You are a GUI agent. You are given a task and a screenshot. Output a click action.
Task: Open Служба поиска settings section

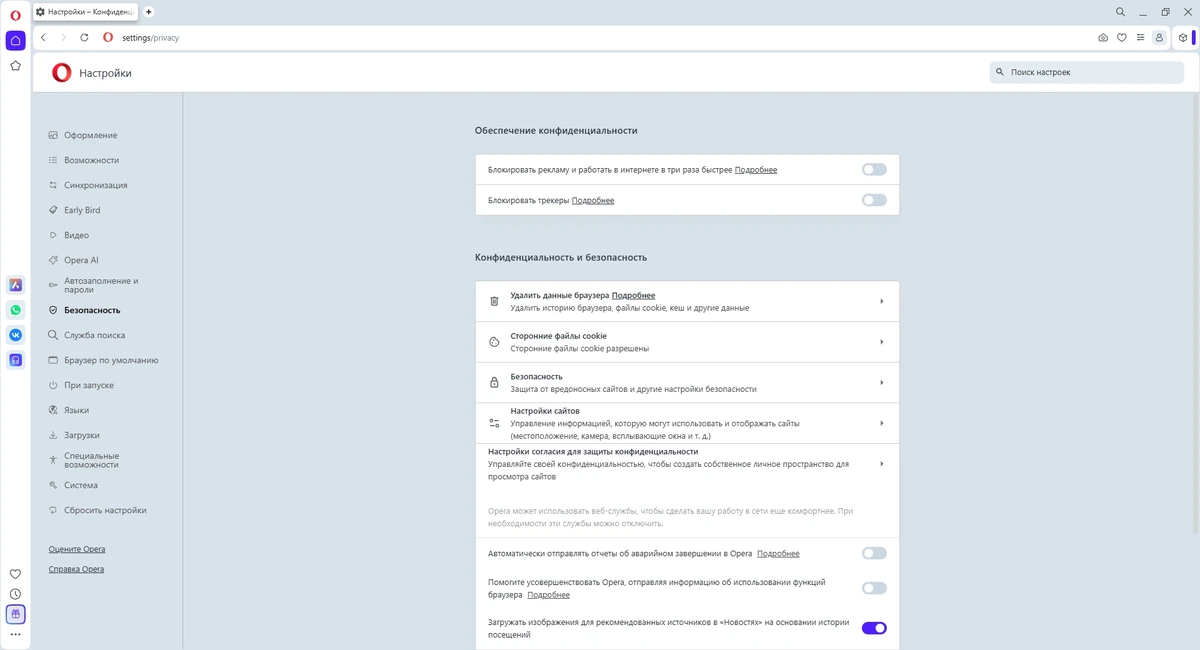94,335
